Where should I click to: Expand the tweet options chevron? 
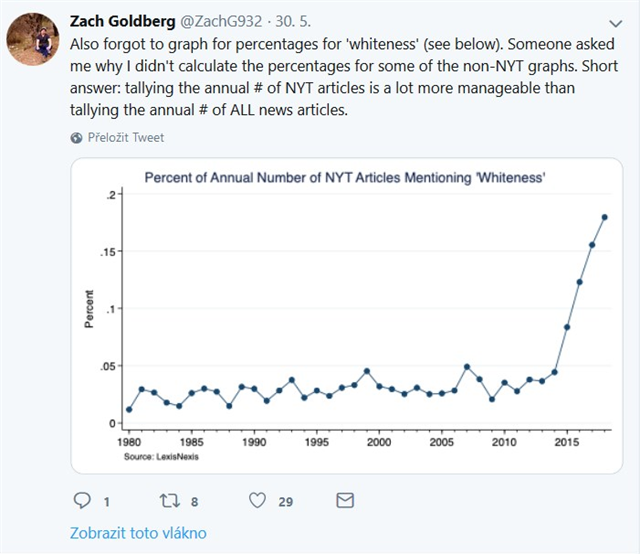point(614,22)
